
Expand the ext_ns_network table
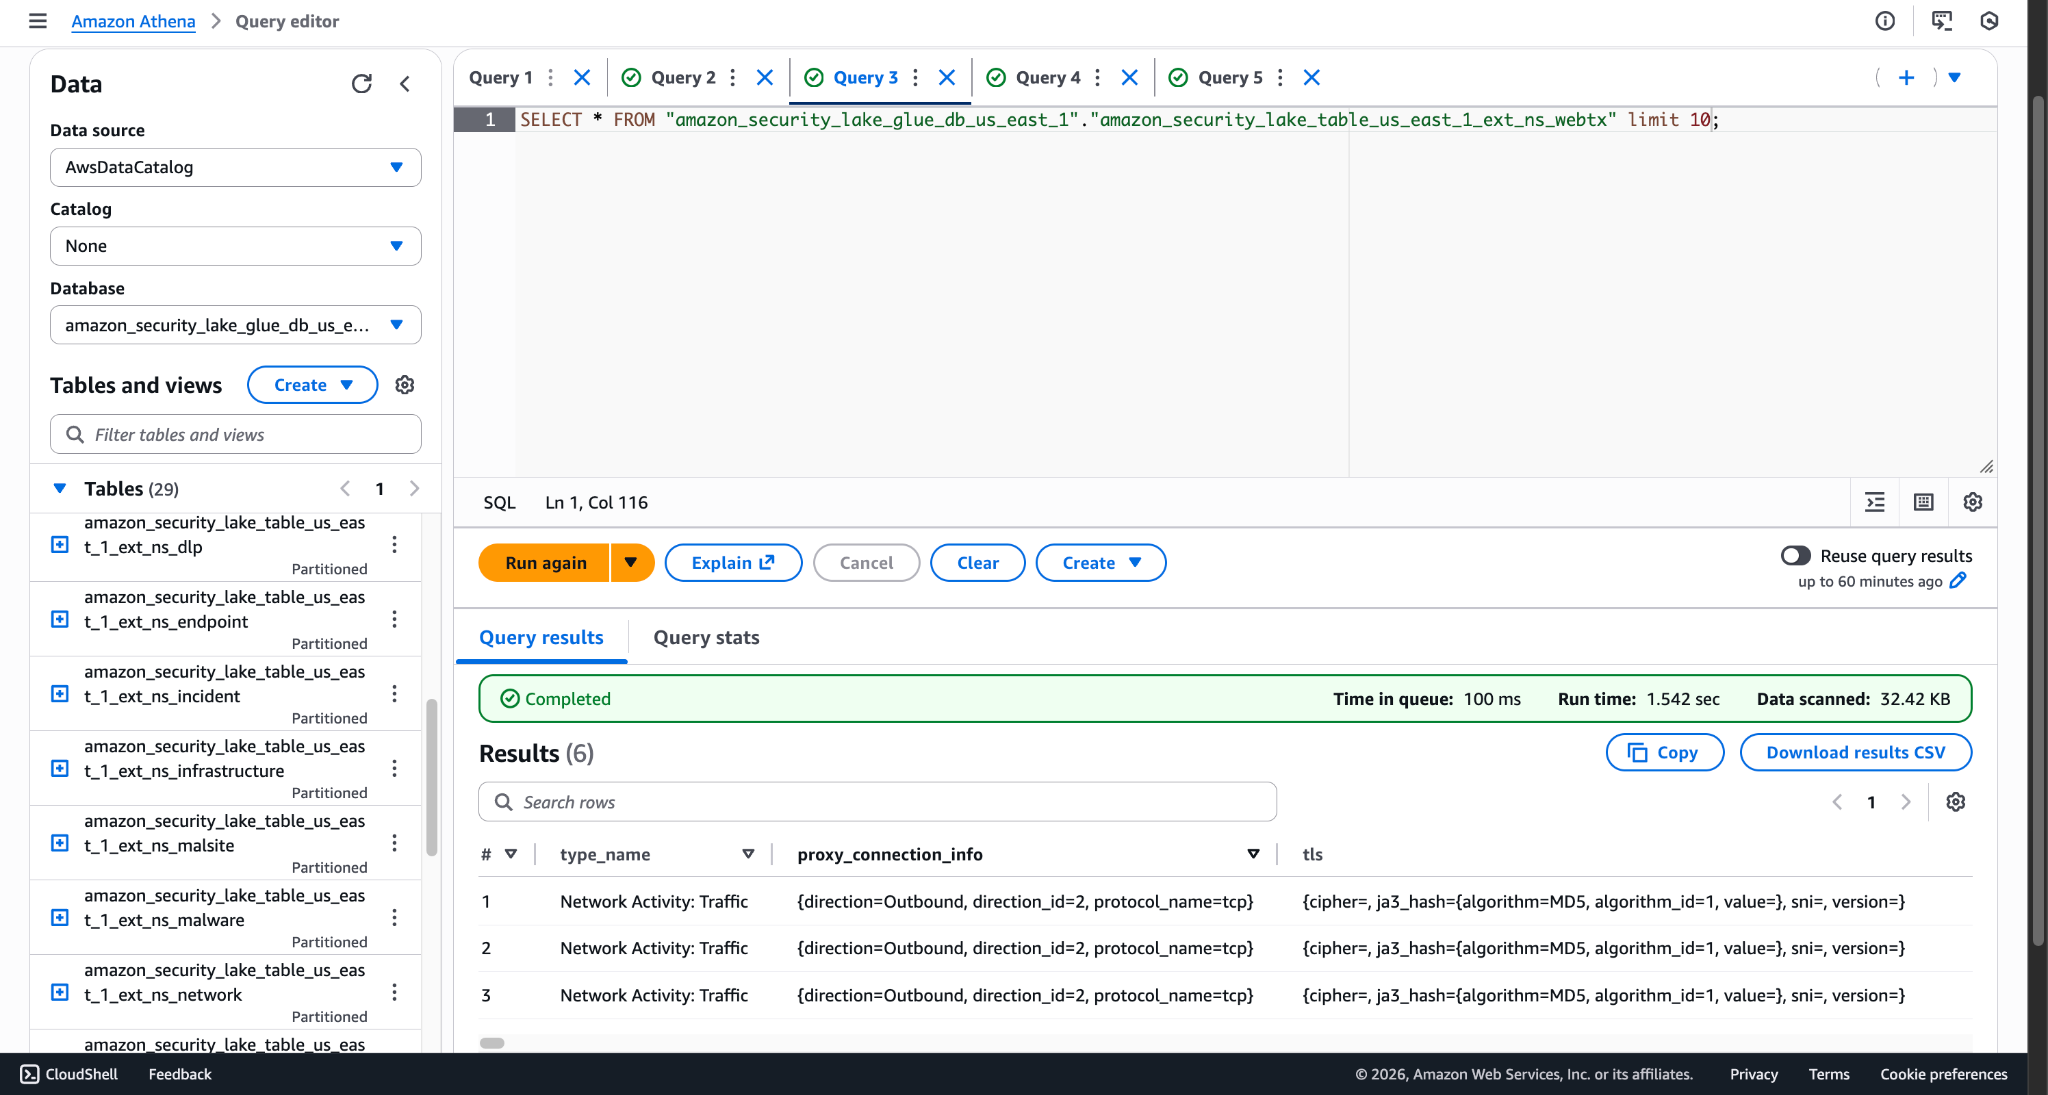(60, 992)
